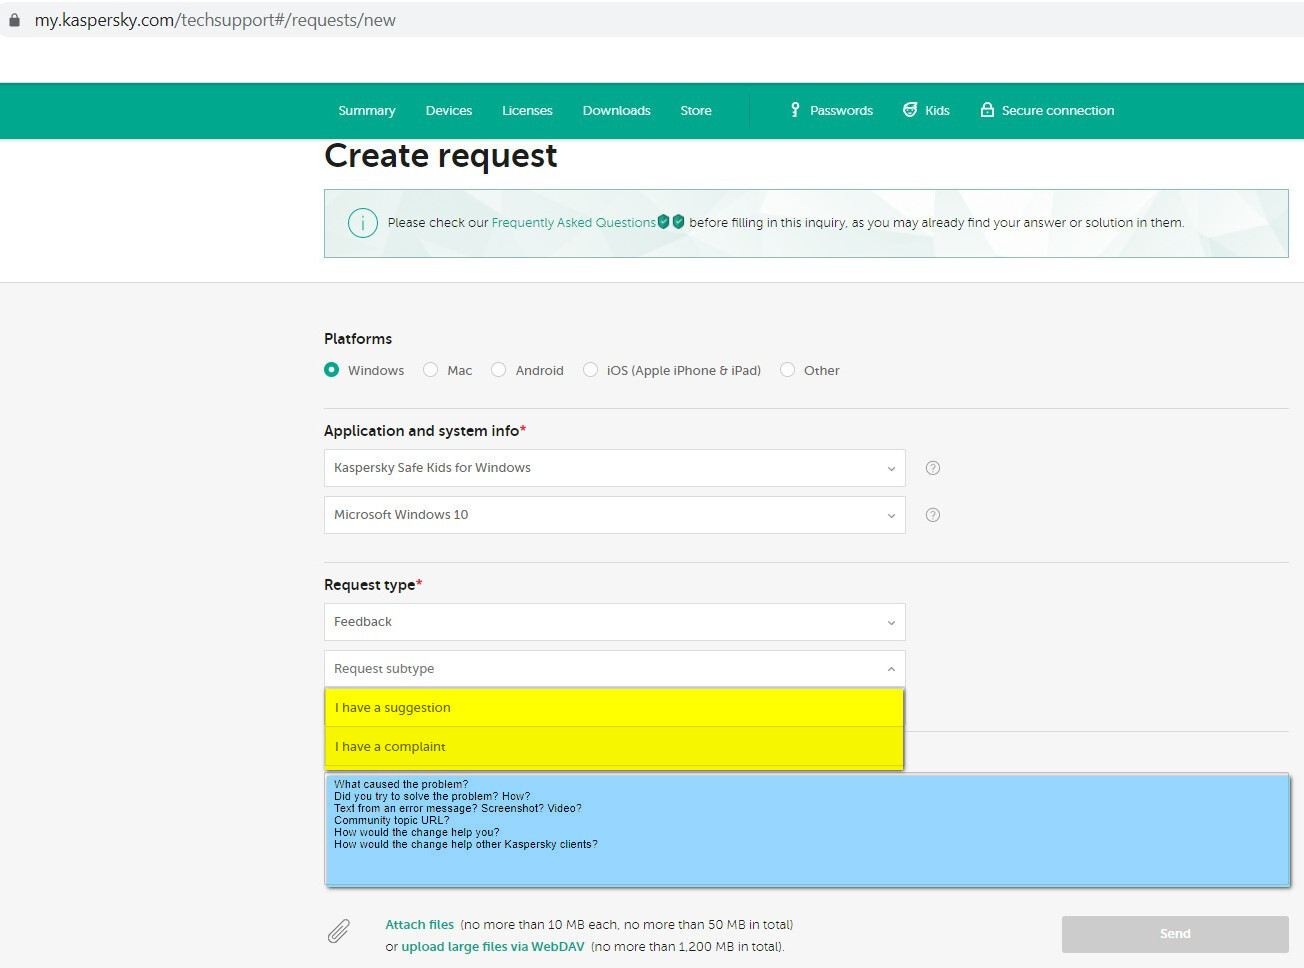Choose the Android platform option
The width and height of the screenshot is (1304, 968).
pos(499,370)
